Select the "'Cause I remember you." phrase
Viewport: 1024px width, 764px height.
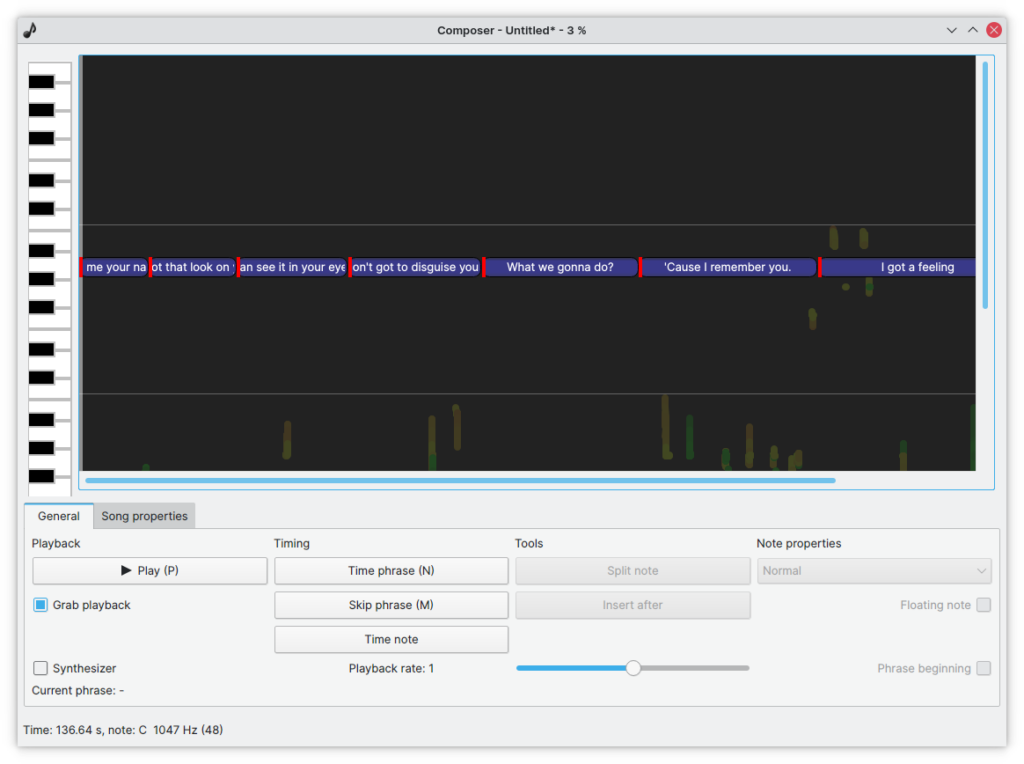[x=728, y=267]
